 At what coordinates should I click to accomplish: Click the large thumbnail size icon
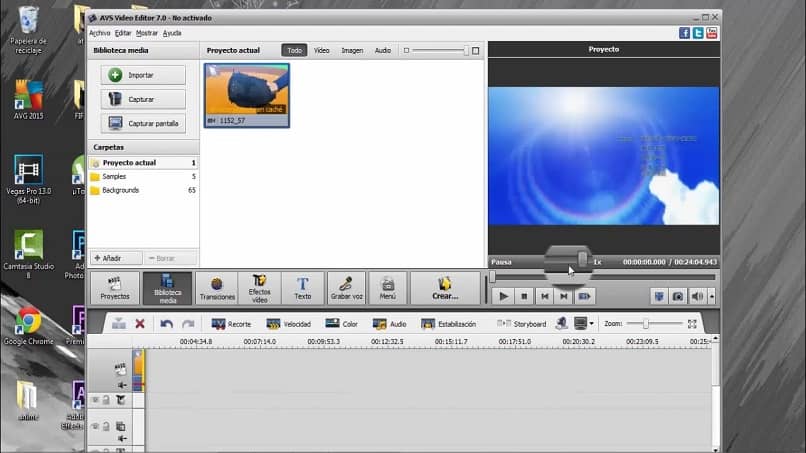[x=475, y=50]
